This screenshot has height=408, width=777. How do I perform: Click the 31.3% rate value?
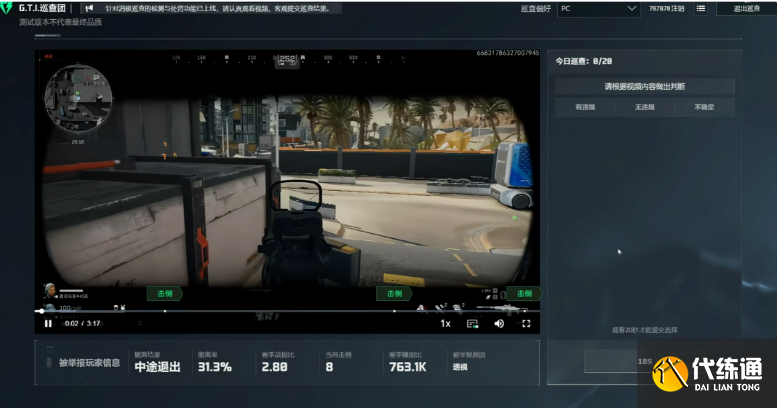(215, 367)
